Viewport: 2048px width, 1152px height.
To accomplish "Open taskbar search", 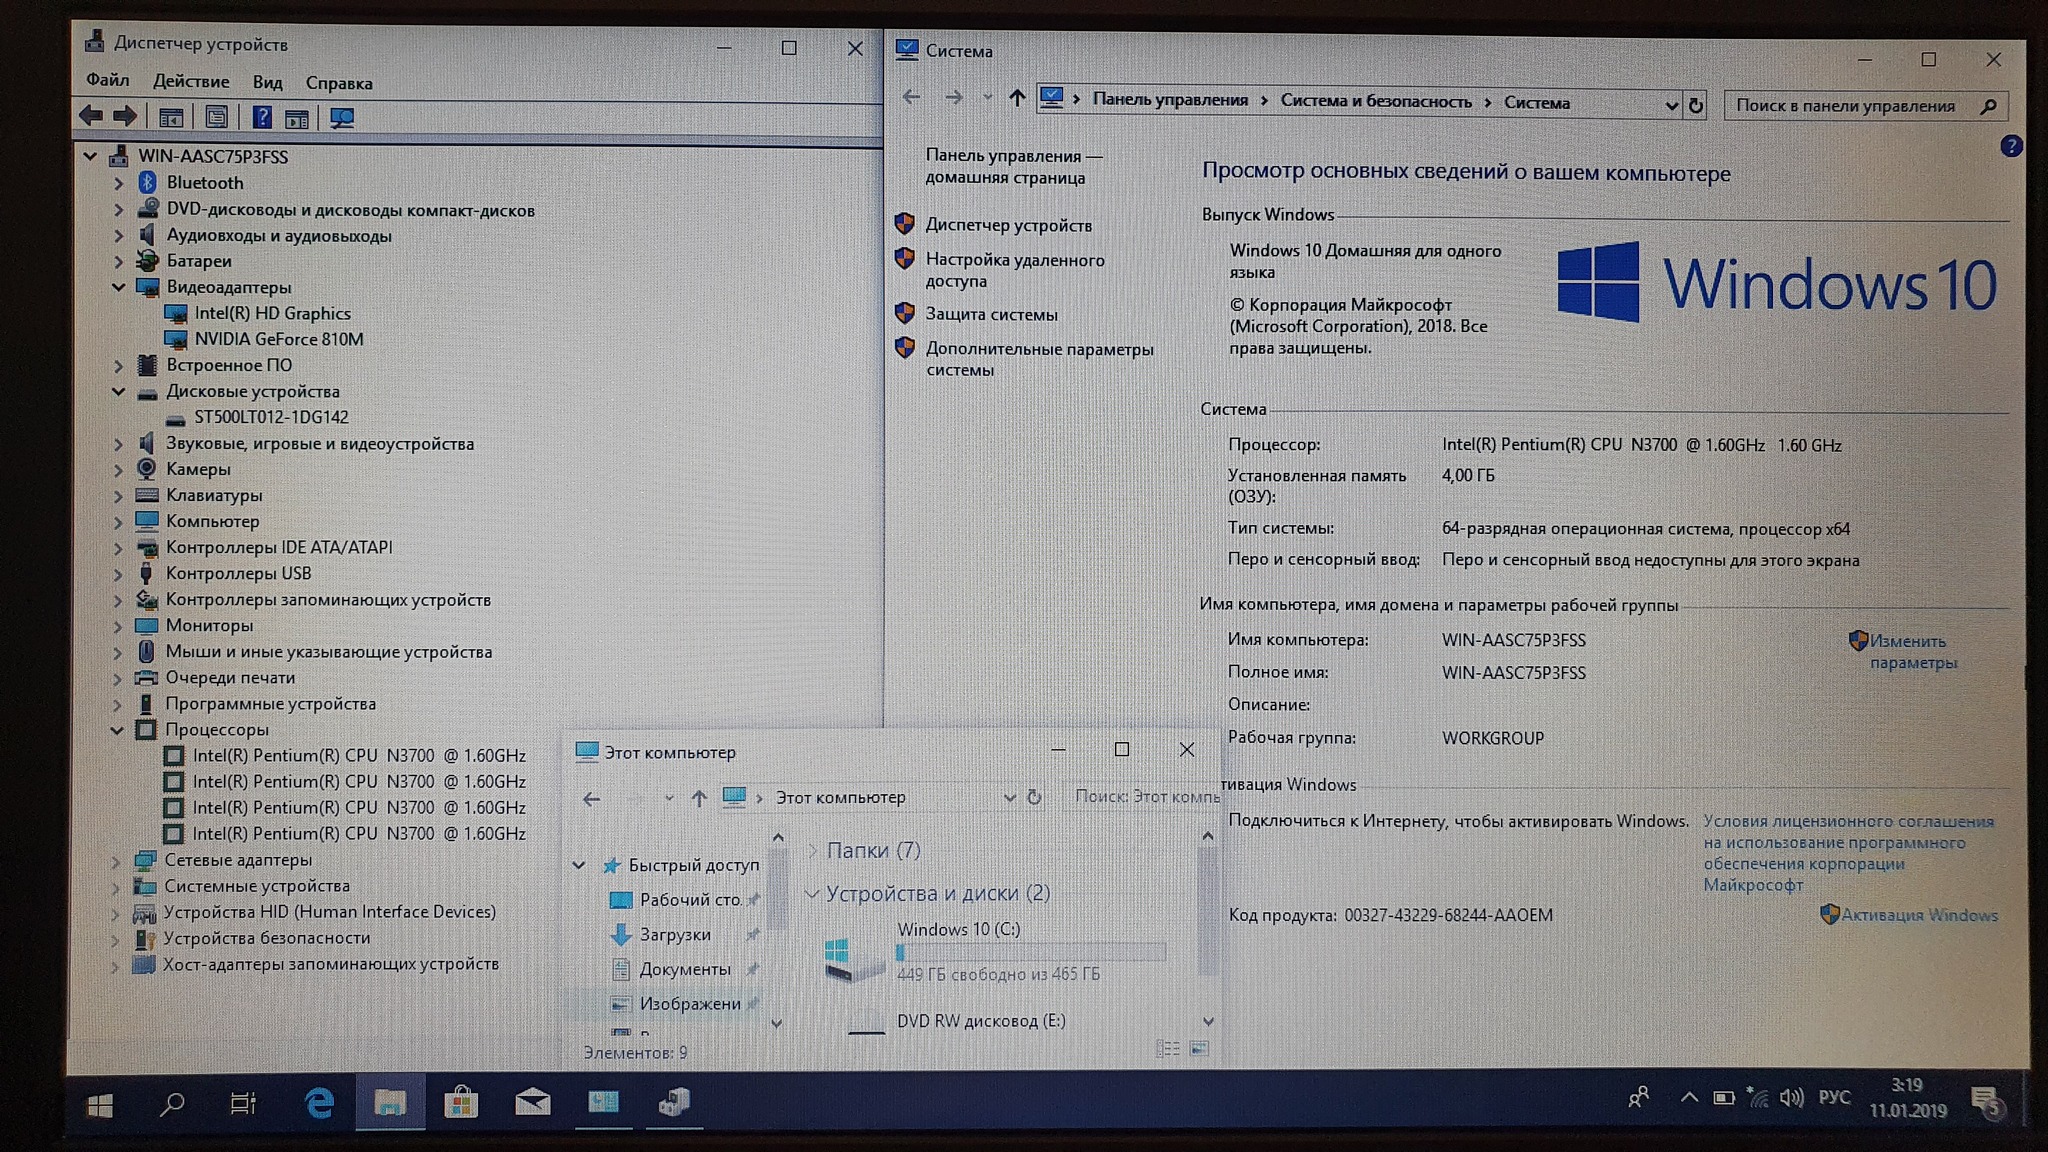I will coord(172,1104).
